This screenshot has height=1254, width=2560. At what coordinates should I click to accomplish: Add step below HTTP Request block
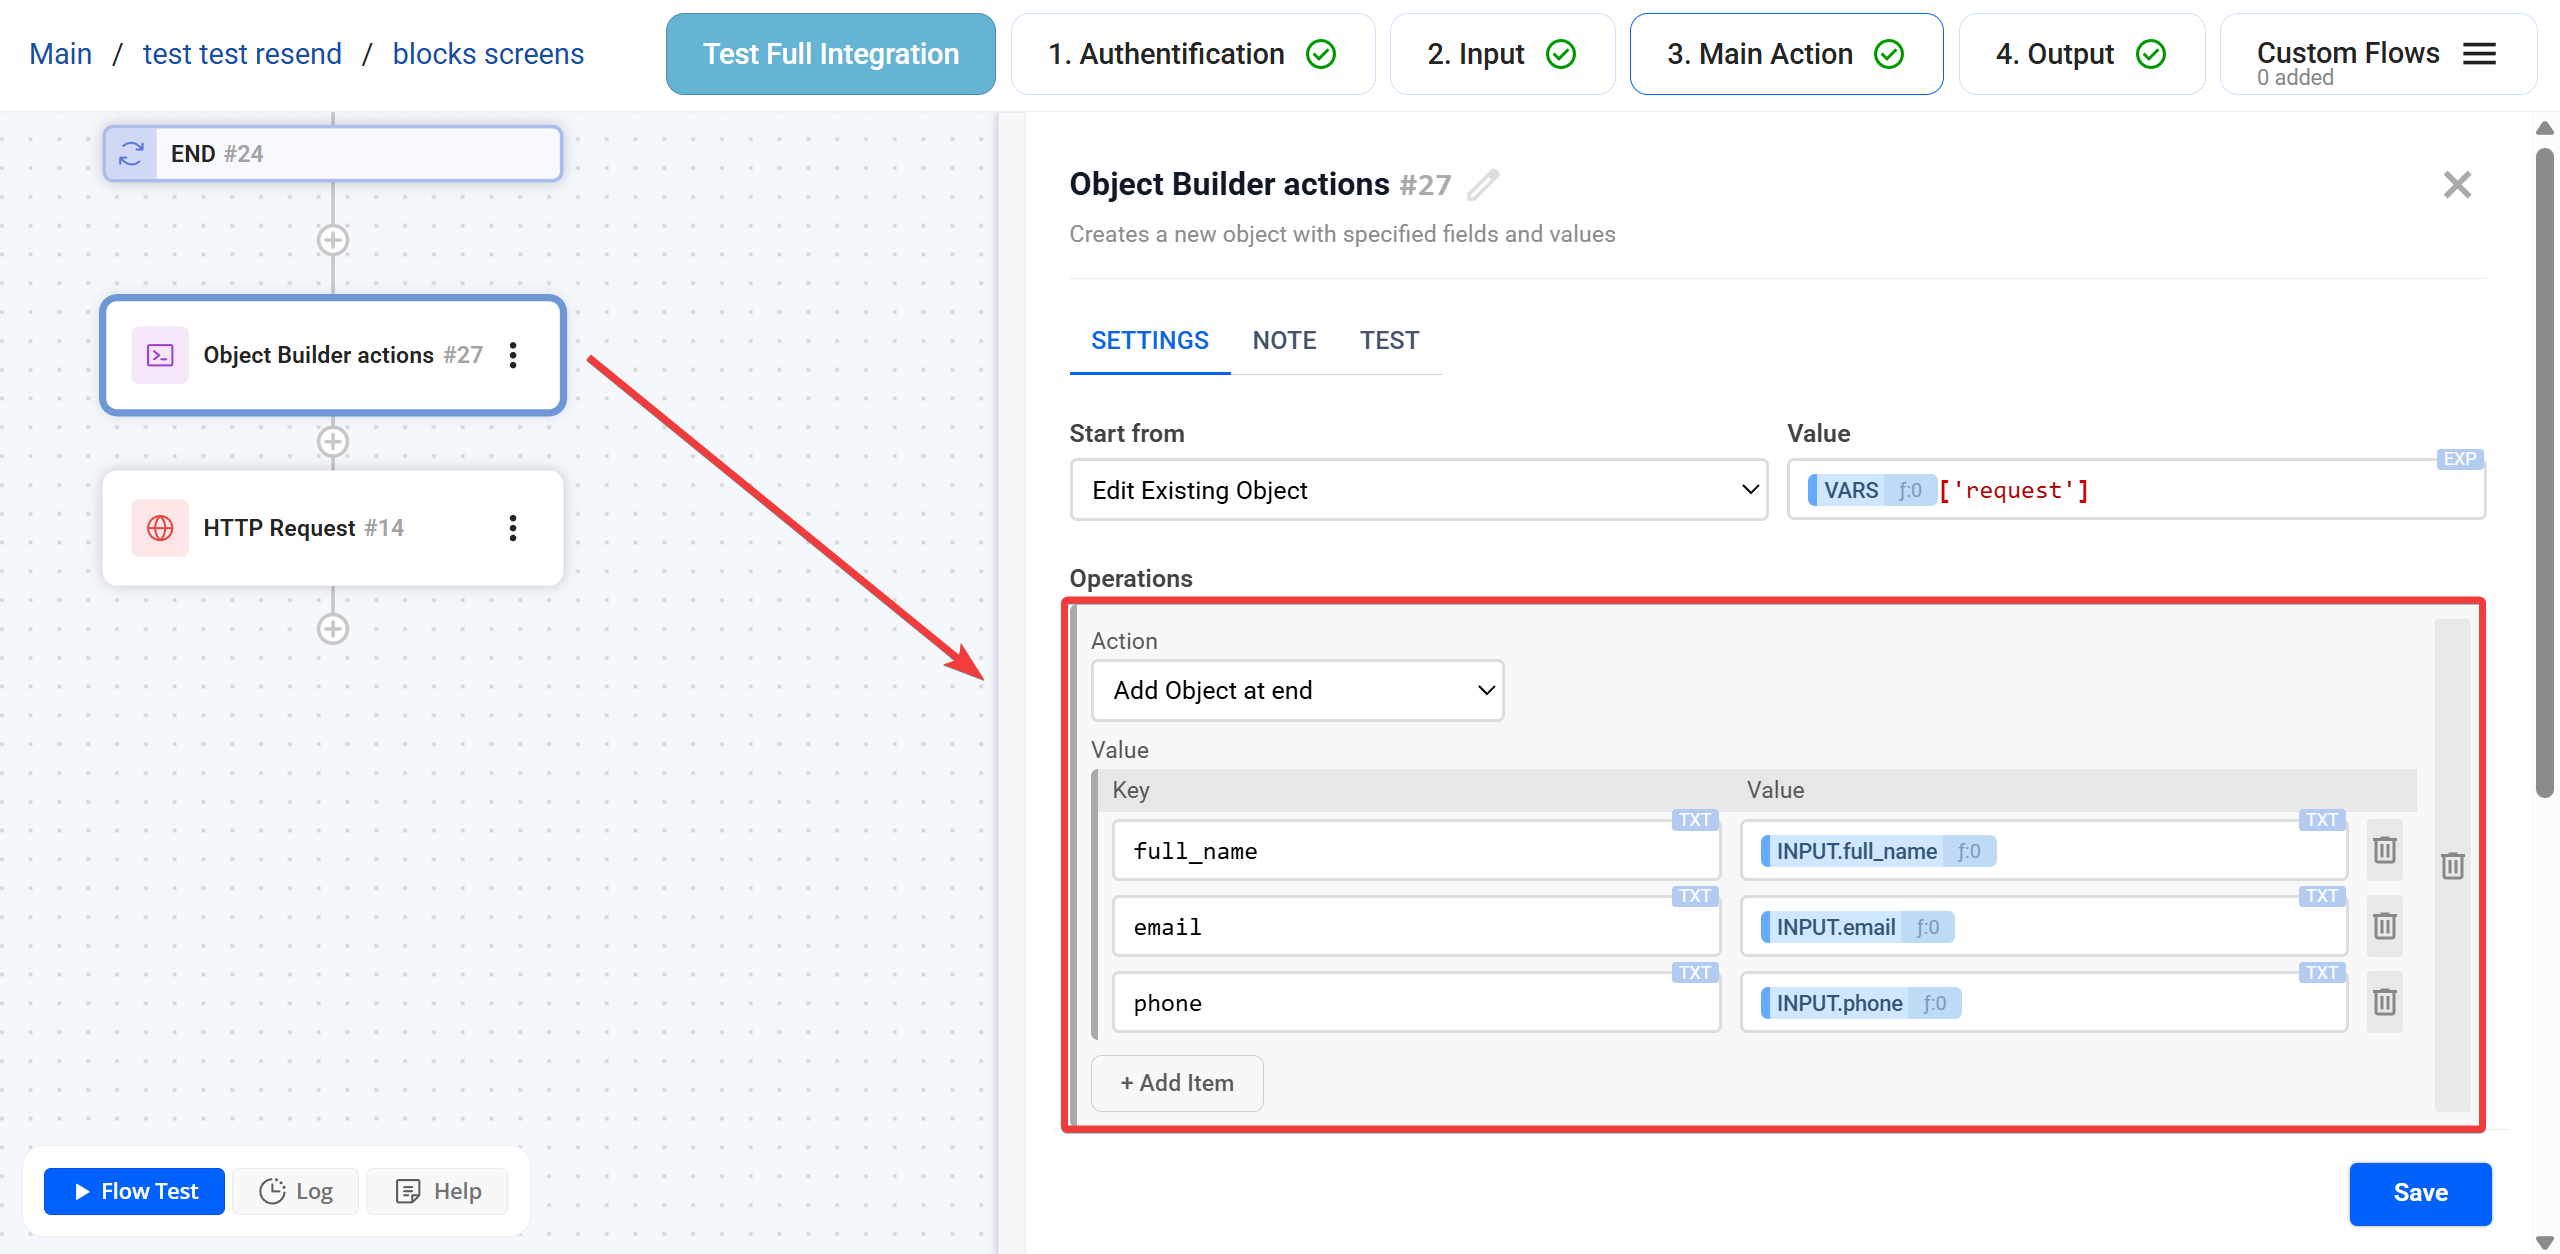(x=333, y=629)
